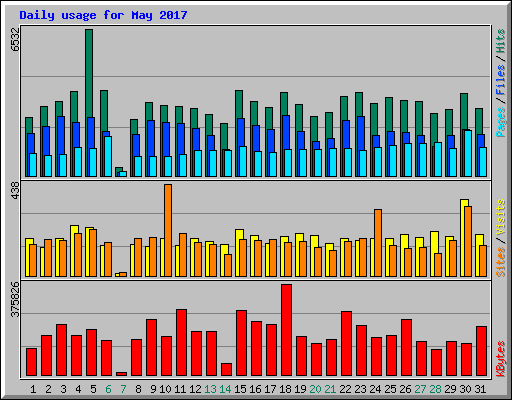Screen dimensions: 512x400
Task: Click day label 5 on the x-axis
Action: 93,389
